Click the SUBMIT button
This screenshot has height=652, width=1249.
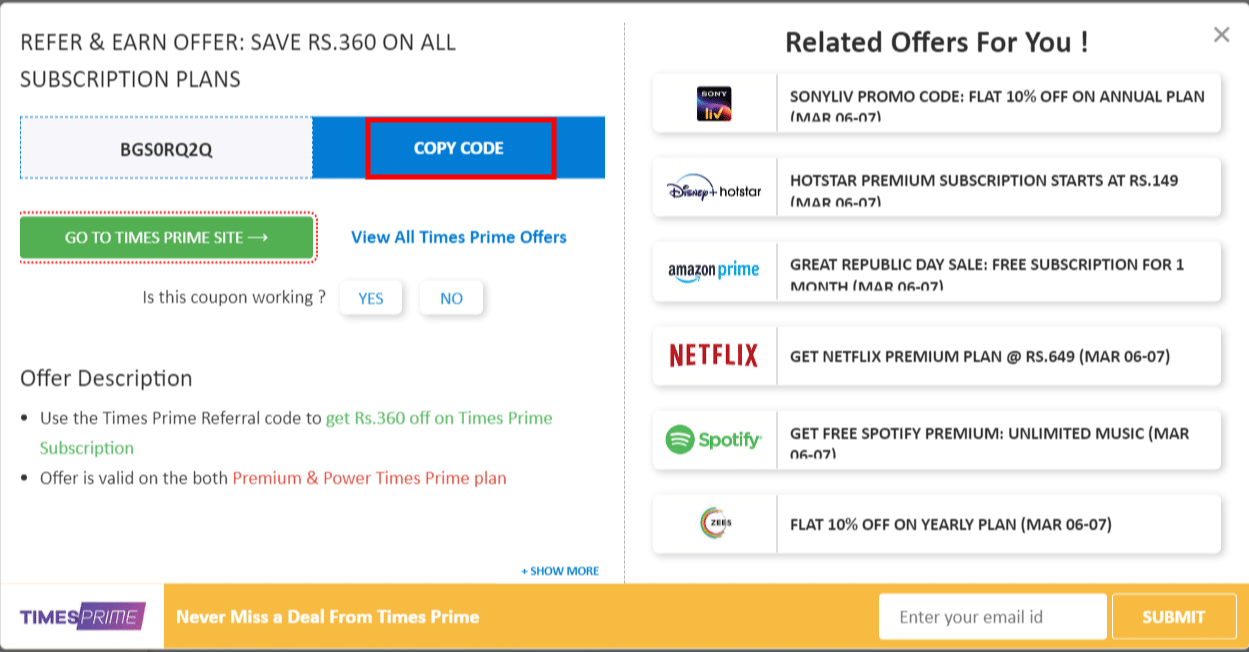1174,616
